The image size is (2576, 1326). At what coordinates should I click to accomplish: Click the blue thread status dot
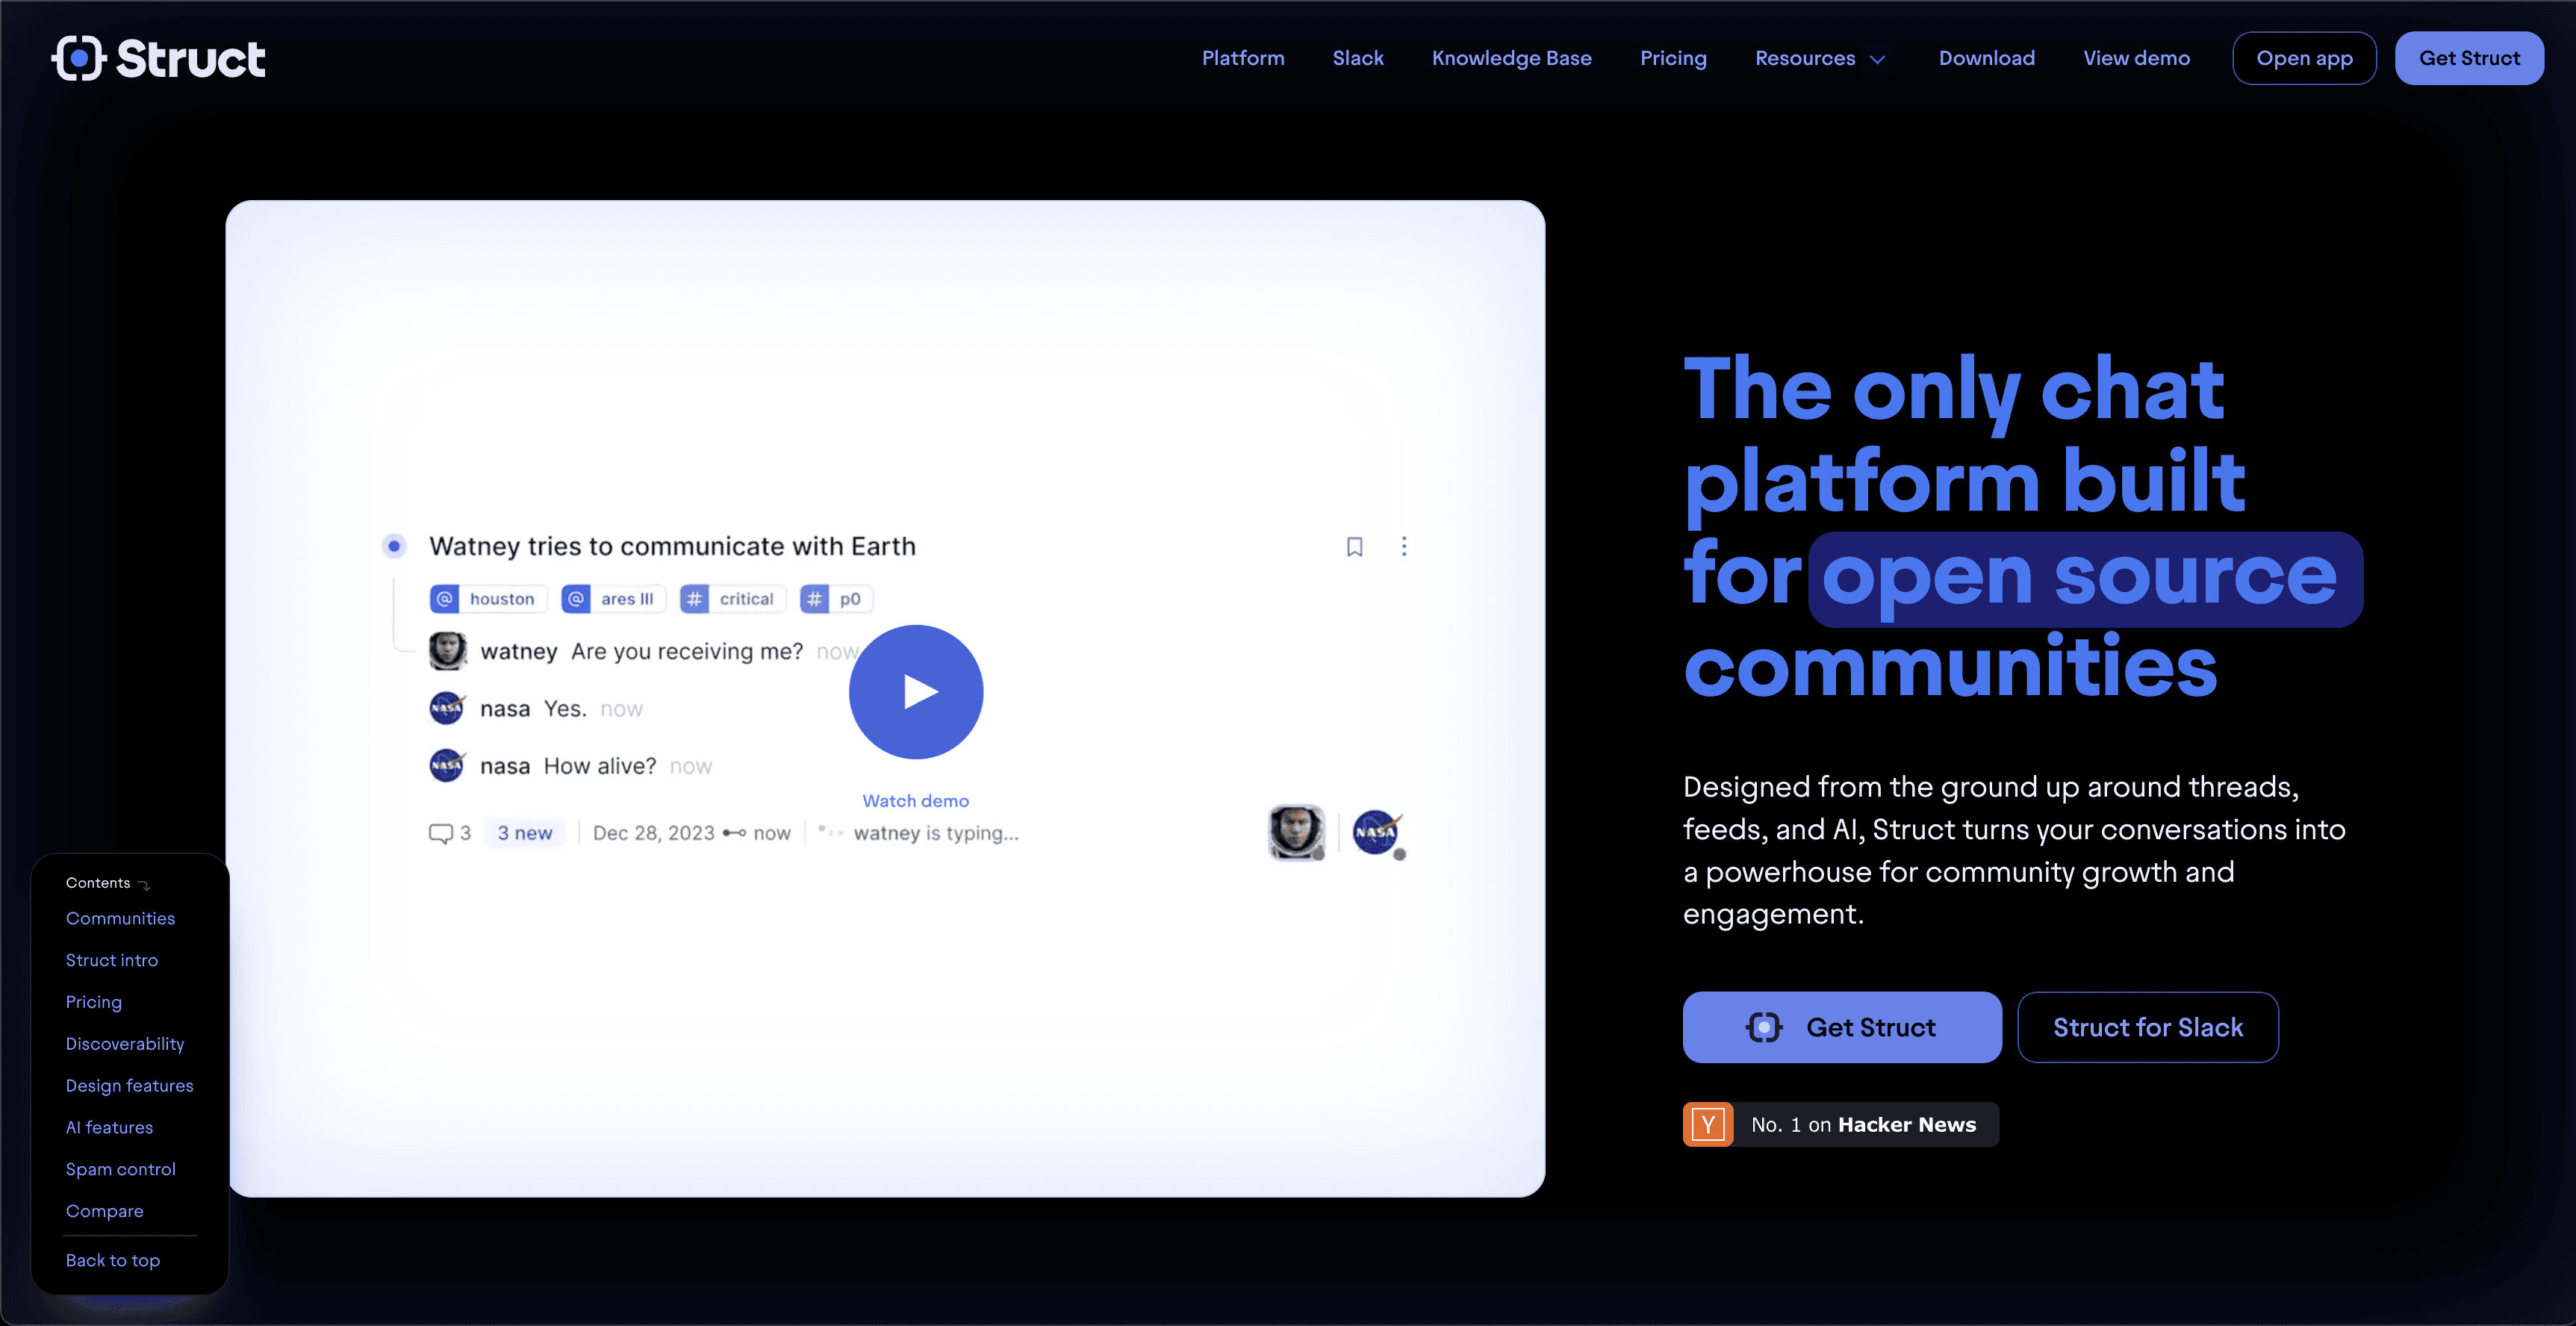pyautogui.click(x=394, y=546)
